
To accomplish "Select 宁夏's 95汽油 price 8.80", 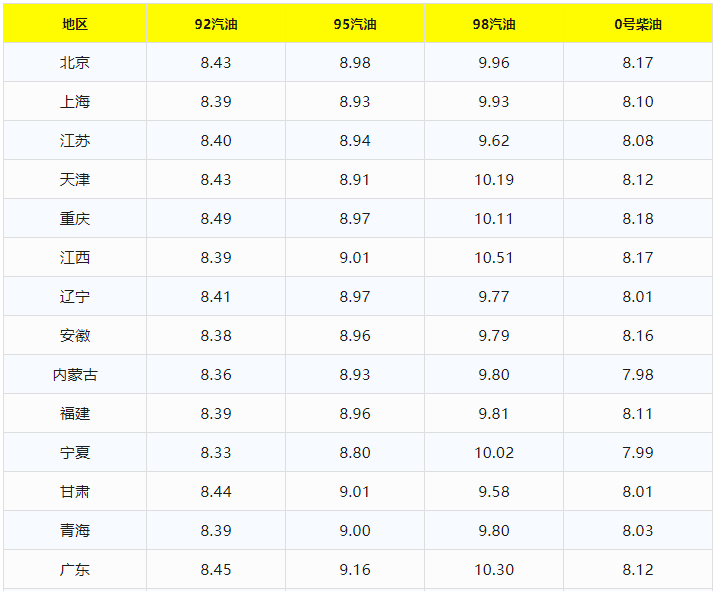I will 355,453.
